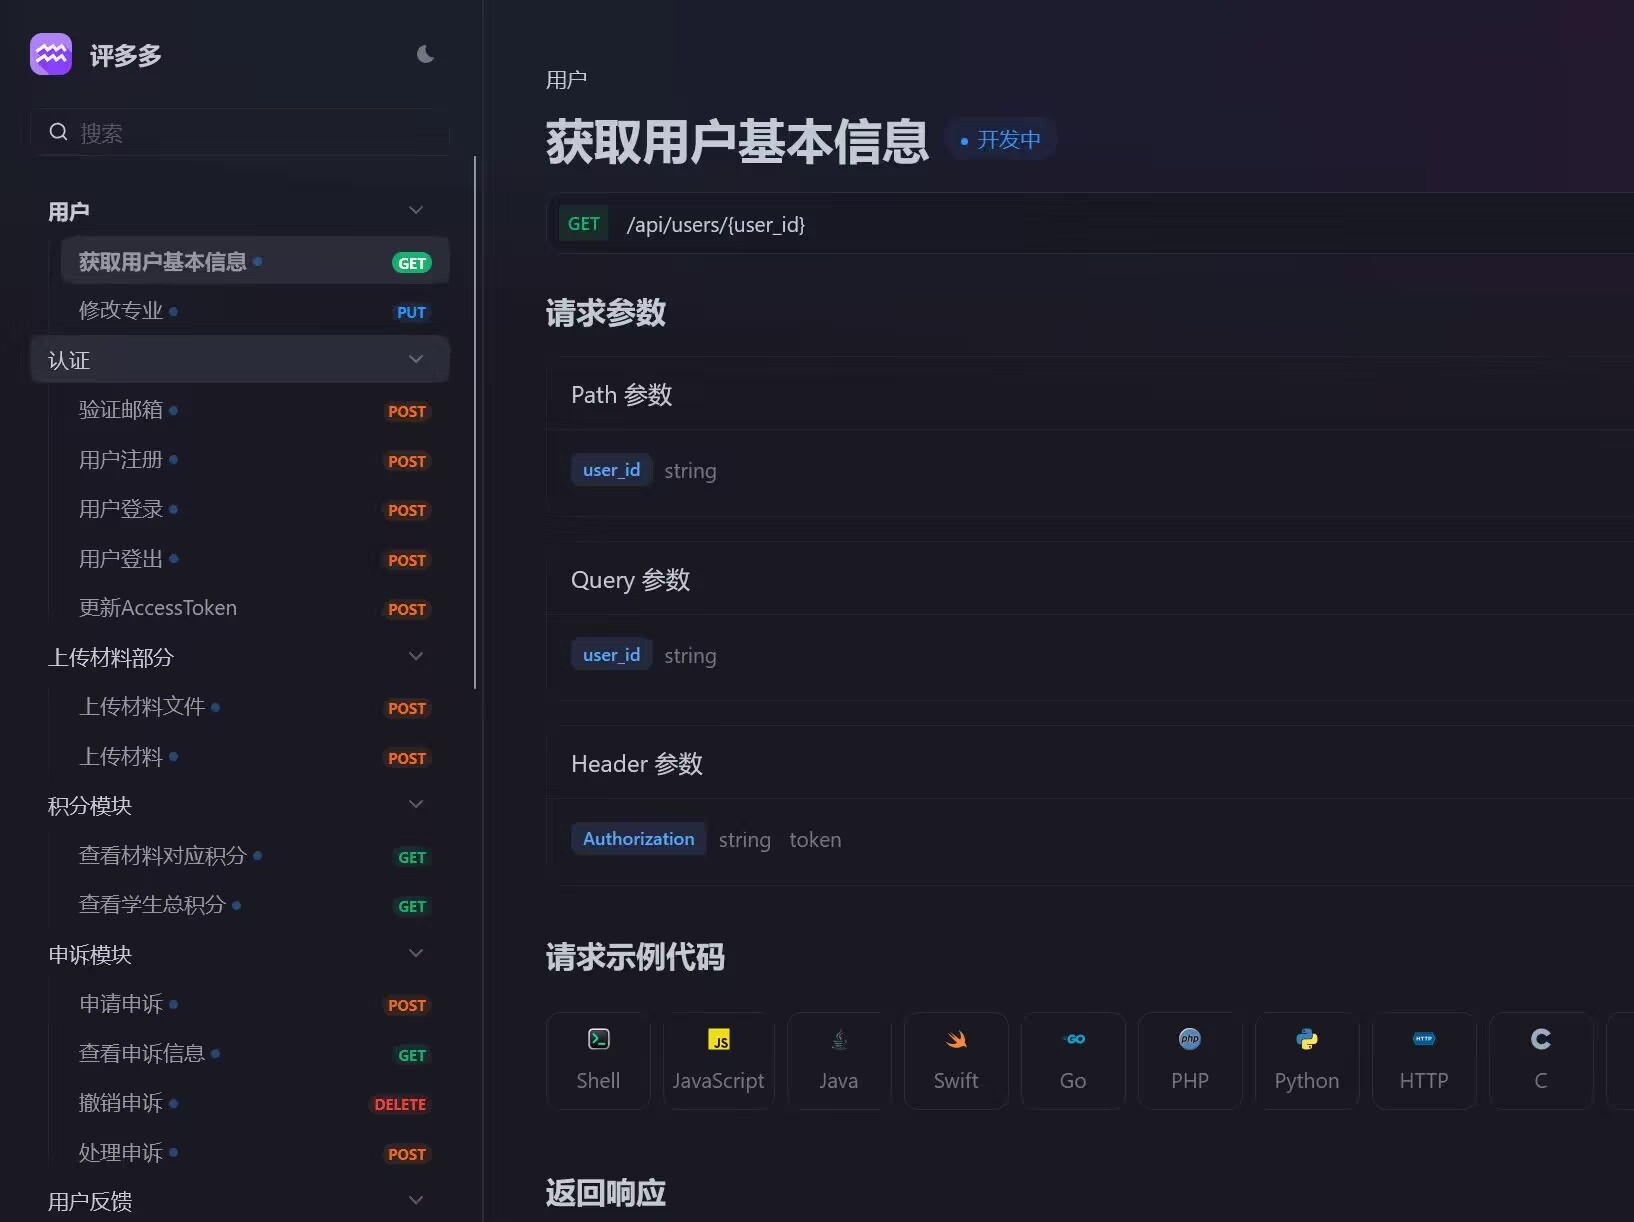
Task: Collapse the 上传材料部分 section chevron
Action: point(416,656)
